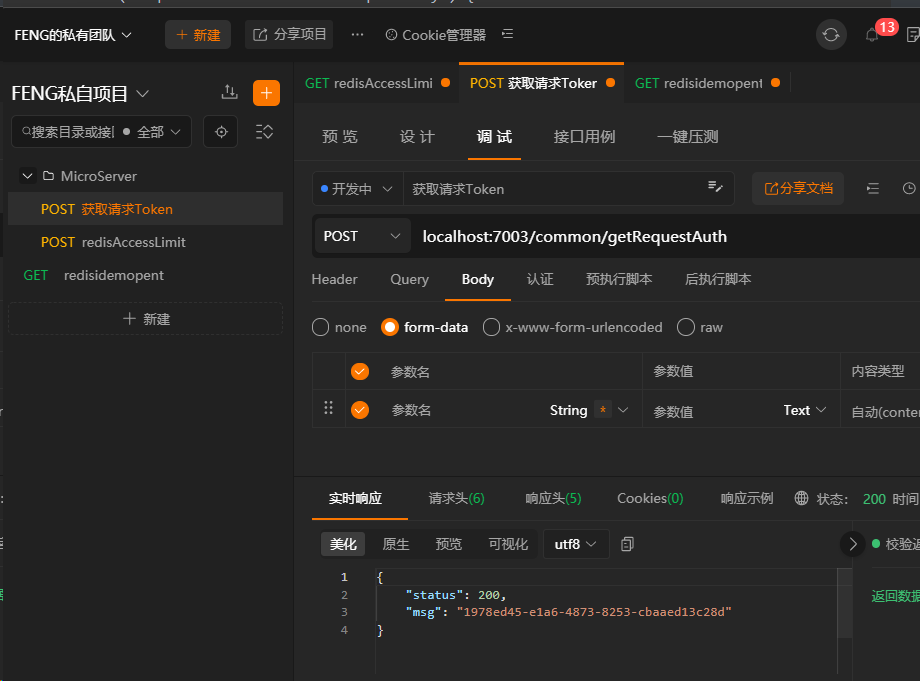The width and height of the screenshot is (920, 681).
Task: Open the POST method dropdown
Action: (361, 236)
